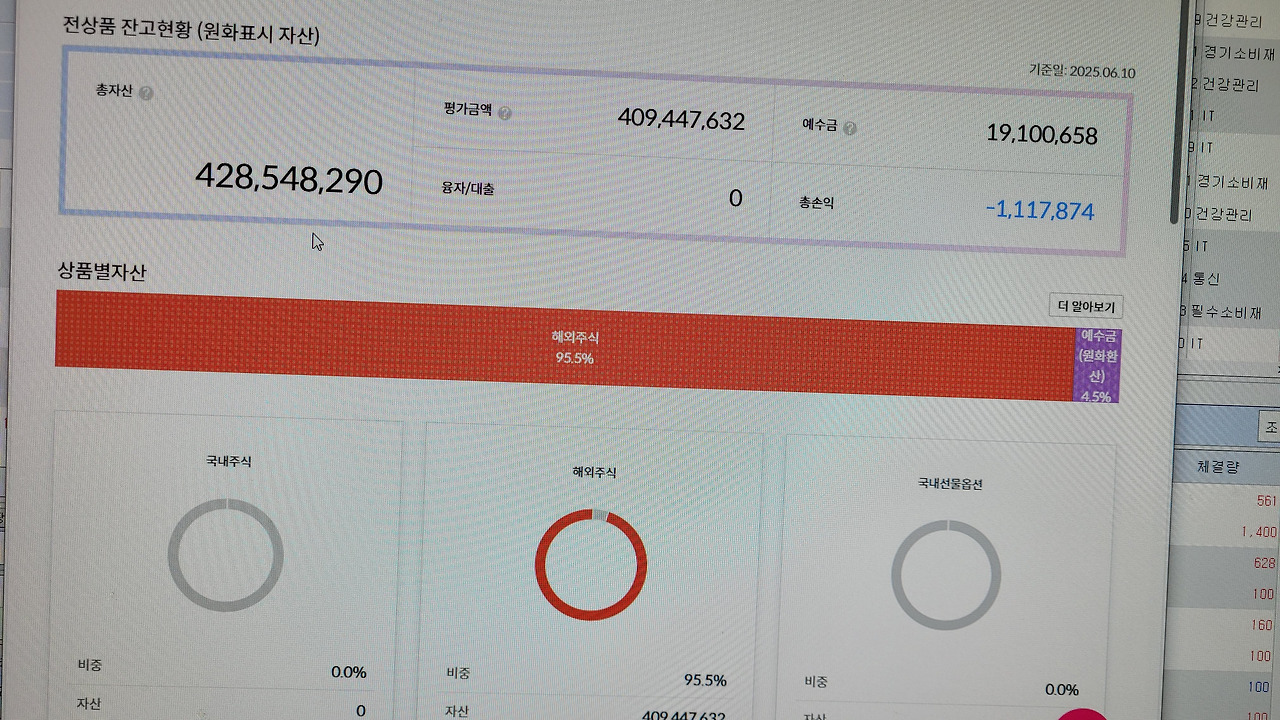This screenshot has width=1280, height=720.
Task: Click the 필수소비재 row in the background sector list
Action: [1225, 311]
